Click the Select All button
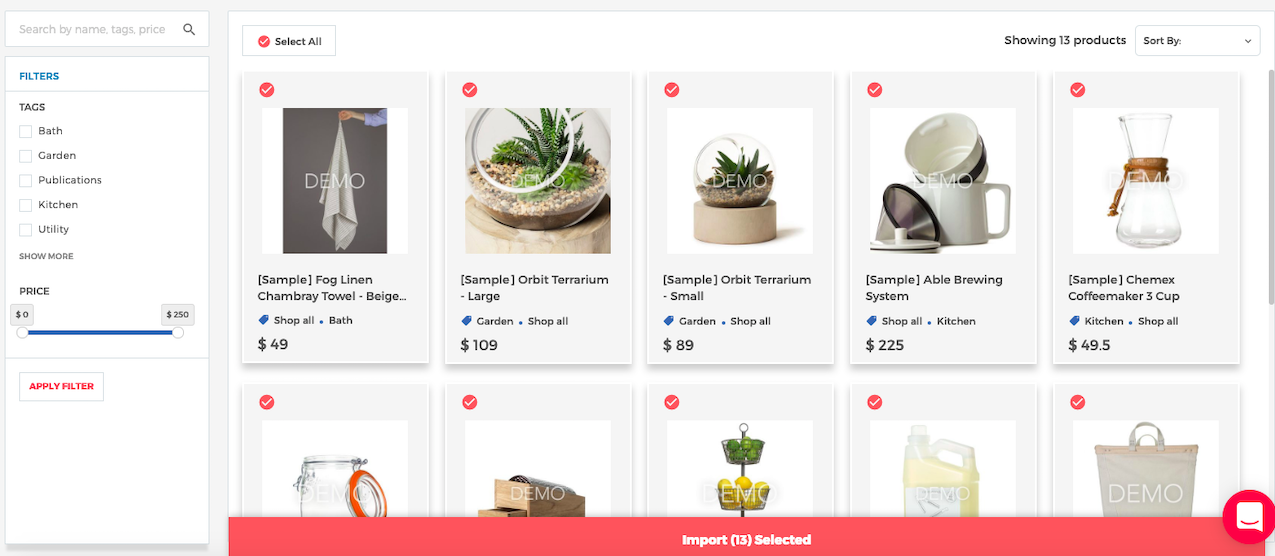This screenshot has height=556, width=1275. pyautogui.click(x=289, y=41)
